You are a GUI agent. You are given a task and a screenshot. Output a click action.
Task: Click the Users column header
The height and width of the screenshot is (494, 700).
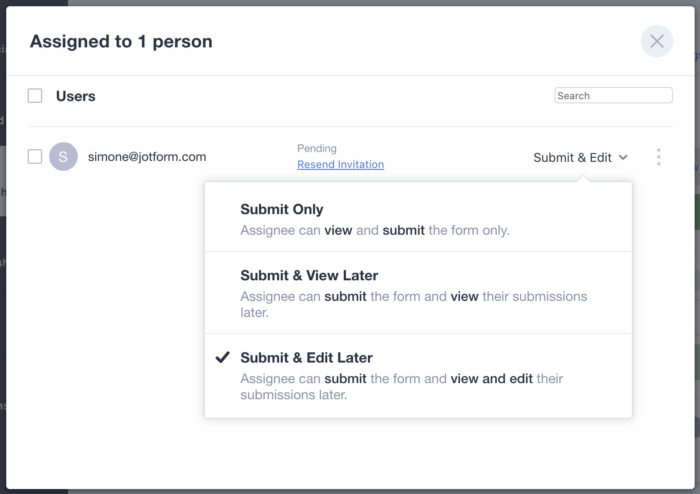tap(76, 96)
